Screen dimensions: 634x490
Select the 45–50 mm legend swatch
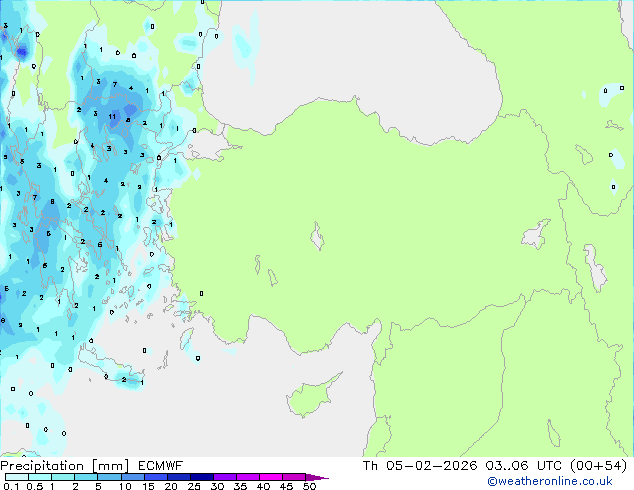point(294,477)
